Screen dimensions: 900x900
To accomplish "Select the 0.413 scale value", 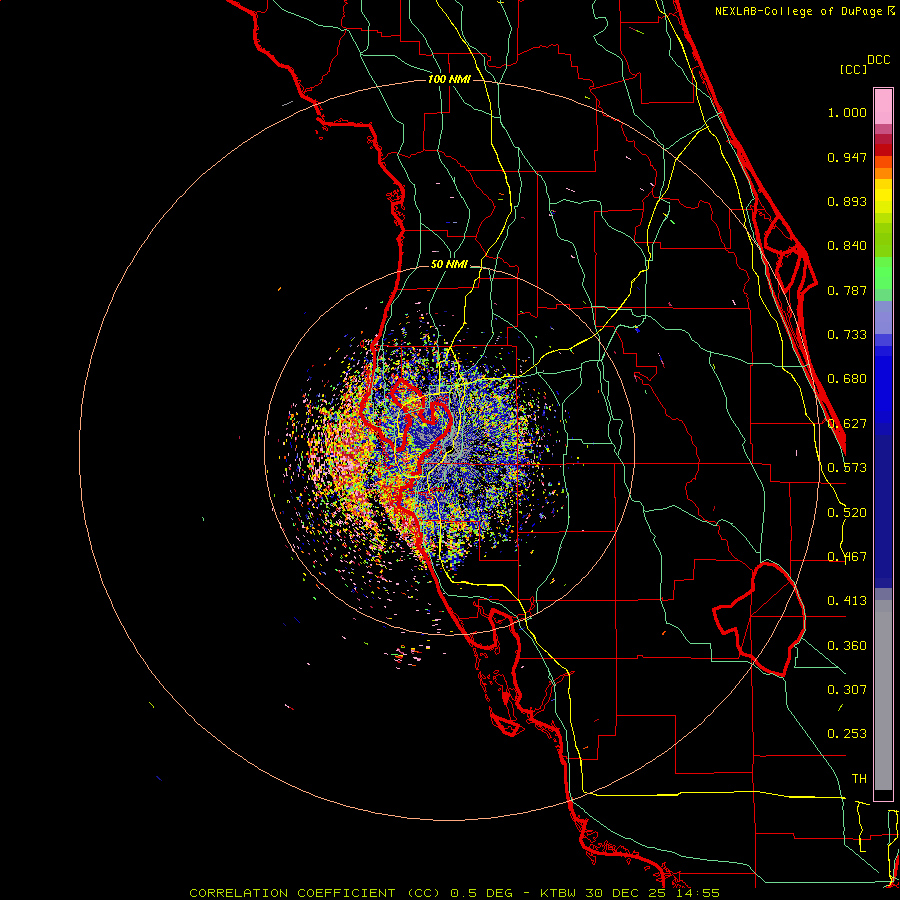I will point(847,601).
